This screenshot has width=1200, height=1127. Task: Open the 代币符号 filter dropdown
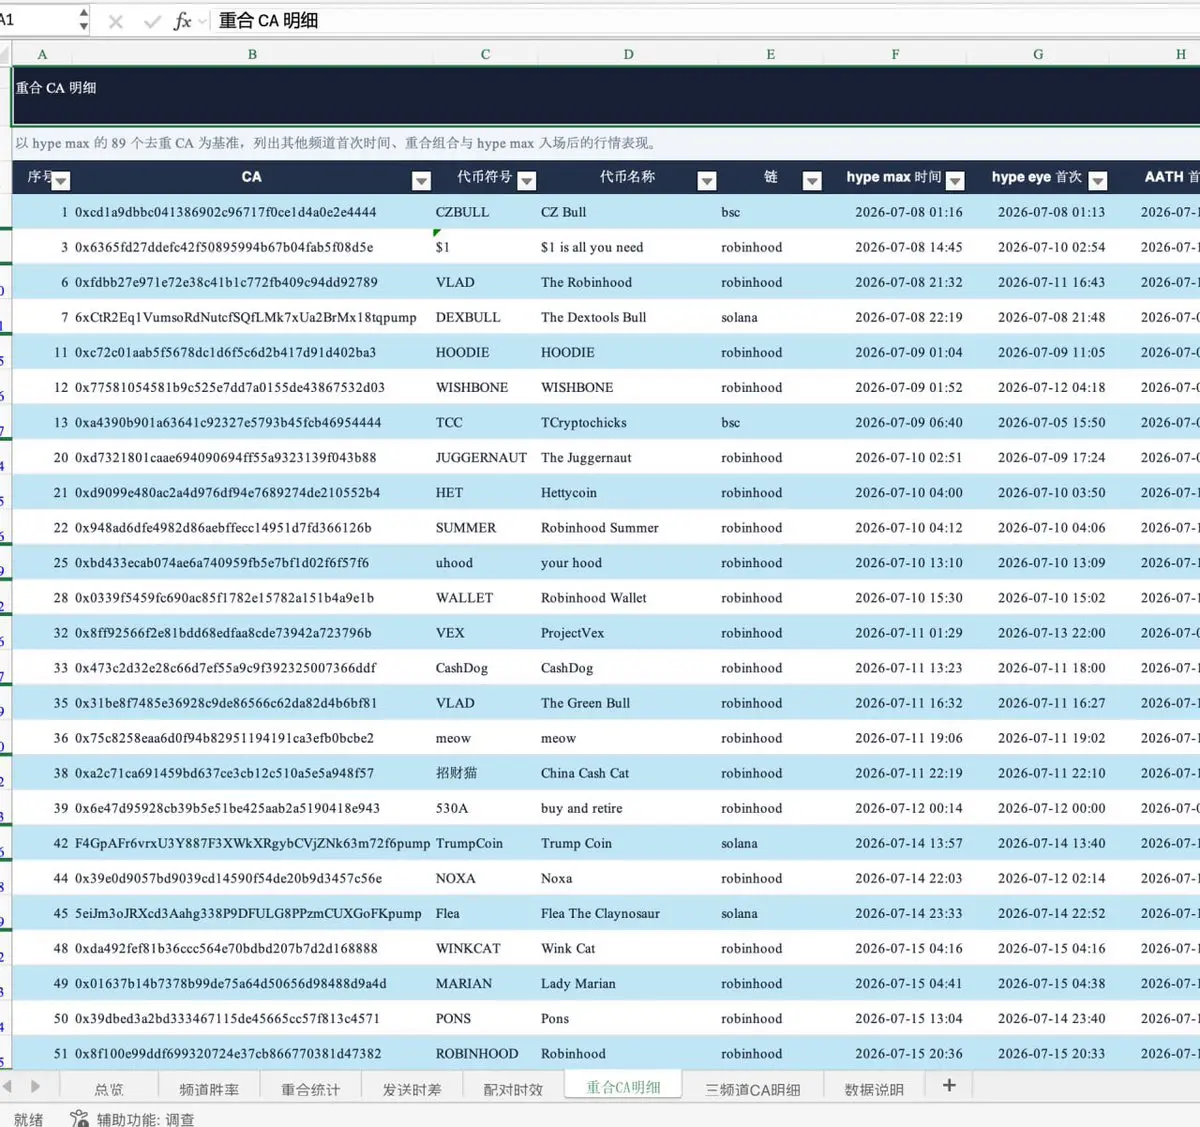pyautogui.click(x=527, y=181)
